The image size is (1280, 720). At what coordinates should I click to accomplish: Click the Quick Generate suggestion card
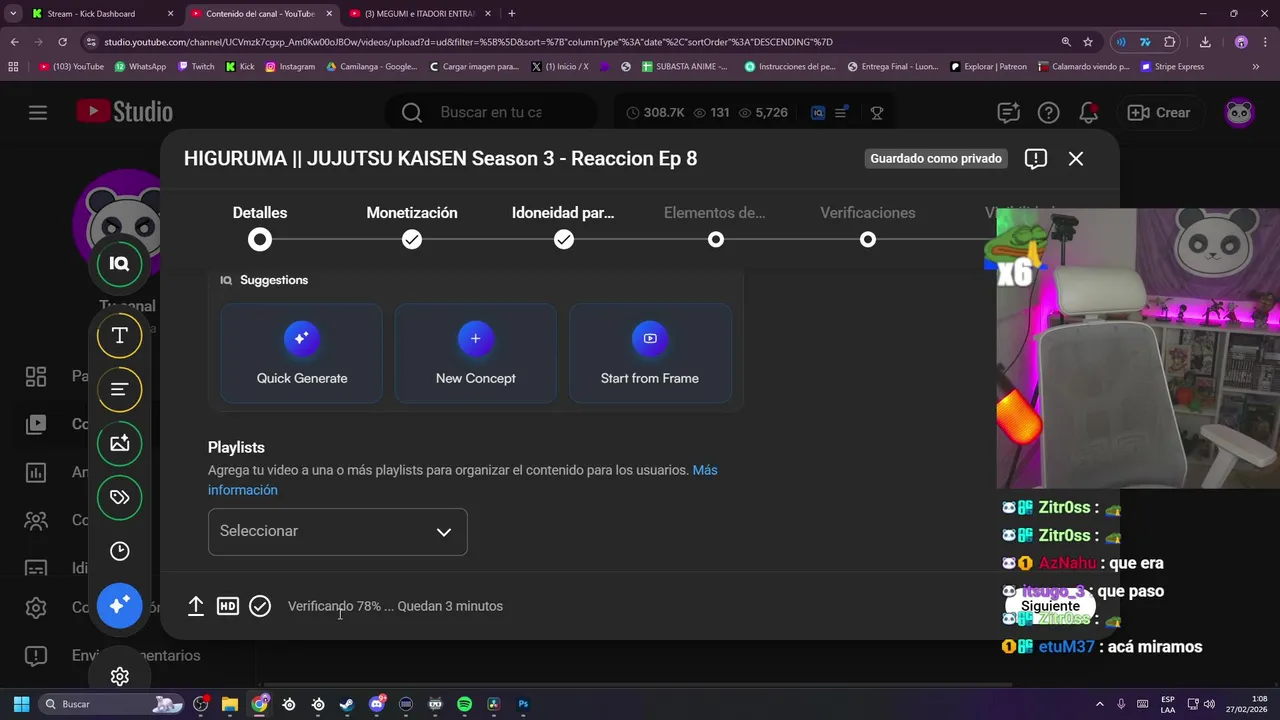(301, 353)
